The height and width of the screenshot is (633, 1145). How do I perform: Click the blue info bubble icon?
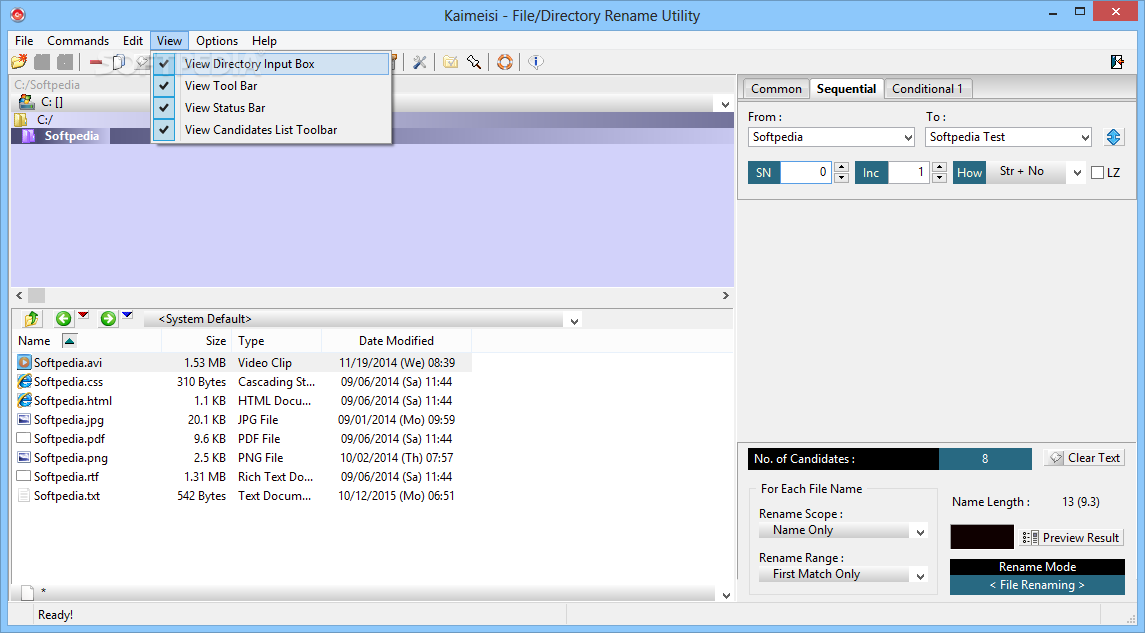536,62
